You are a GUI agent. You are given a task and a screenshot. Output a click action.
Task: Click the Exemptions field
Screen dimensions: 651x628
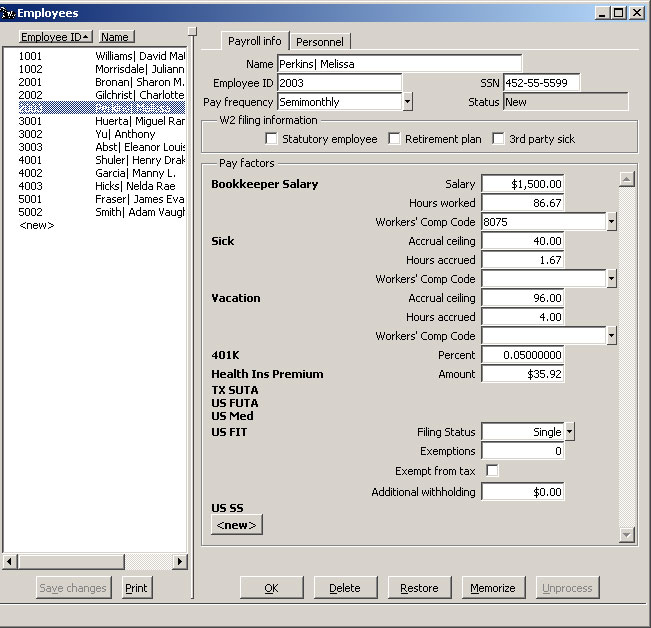523,451
